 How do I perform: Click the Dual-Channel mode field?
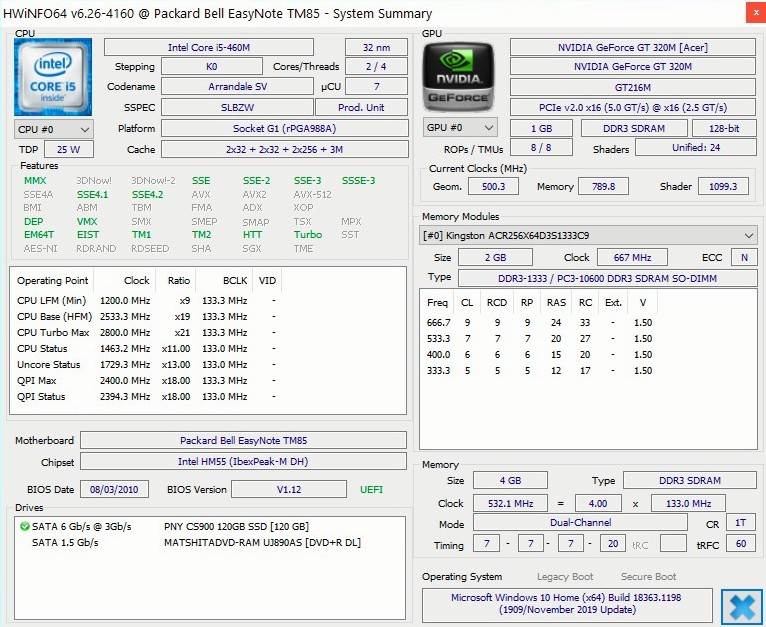pyautogui.click(x=580, y=522)
